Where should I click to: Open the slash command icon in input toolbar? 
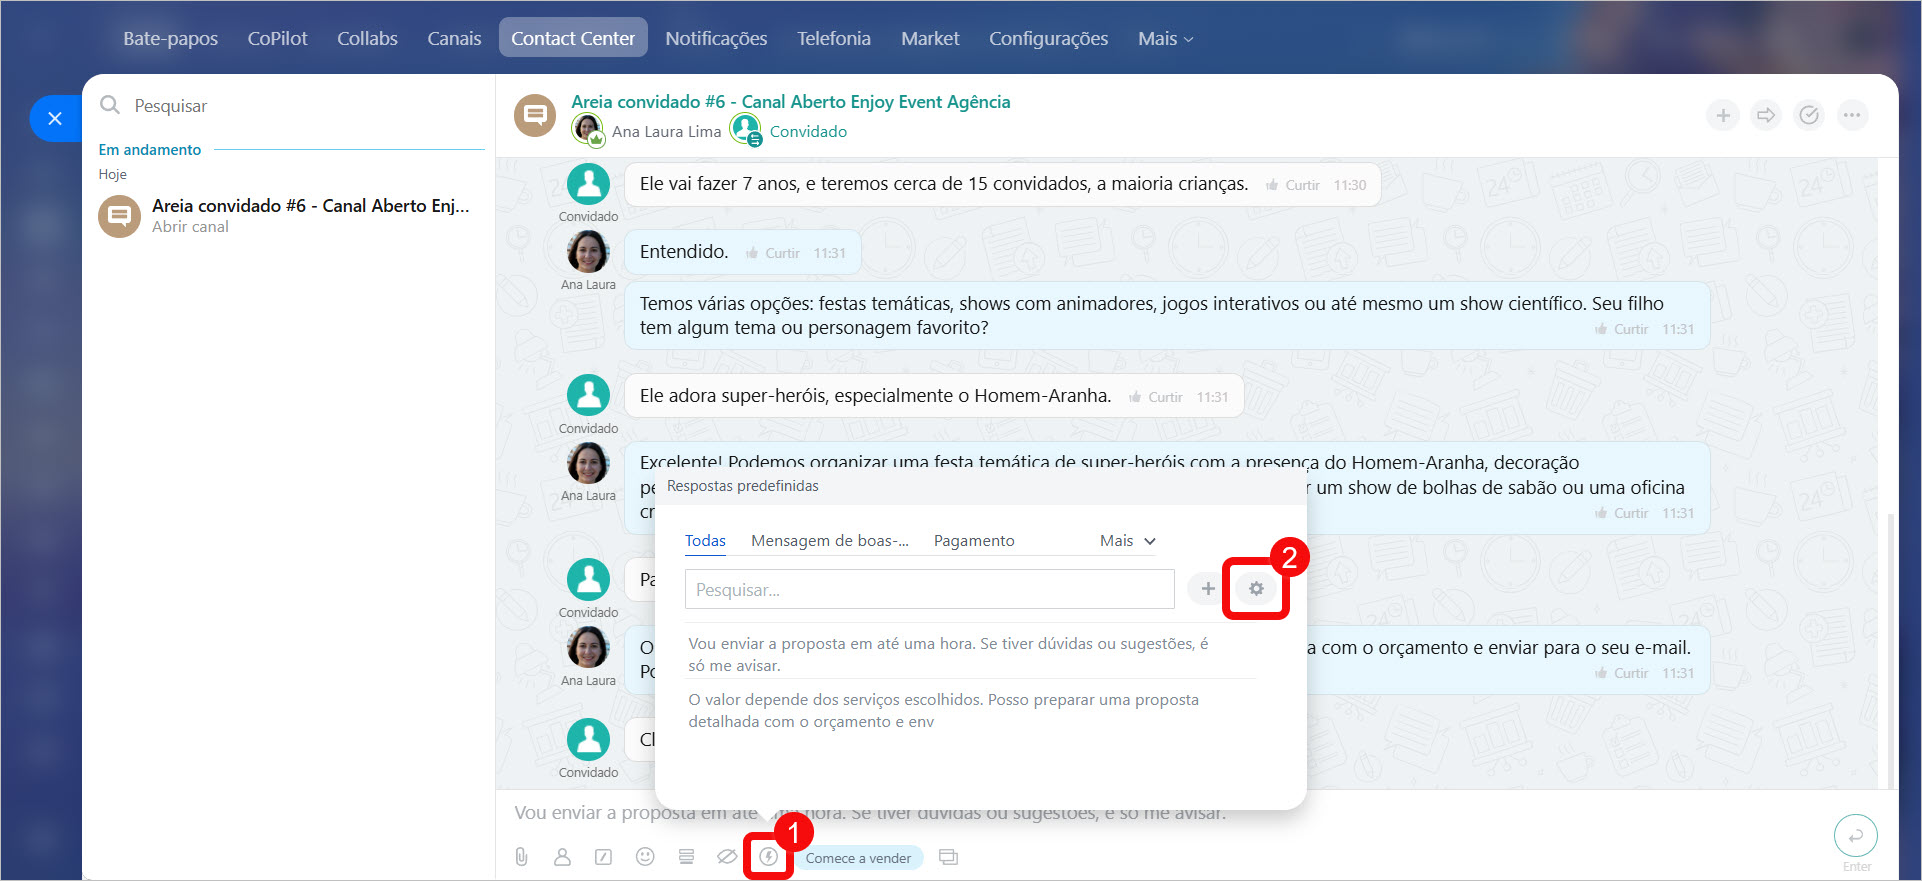click(603, 857)
